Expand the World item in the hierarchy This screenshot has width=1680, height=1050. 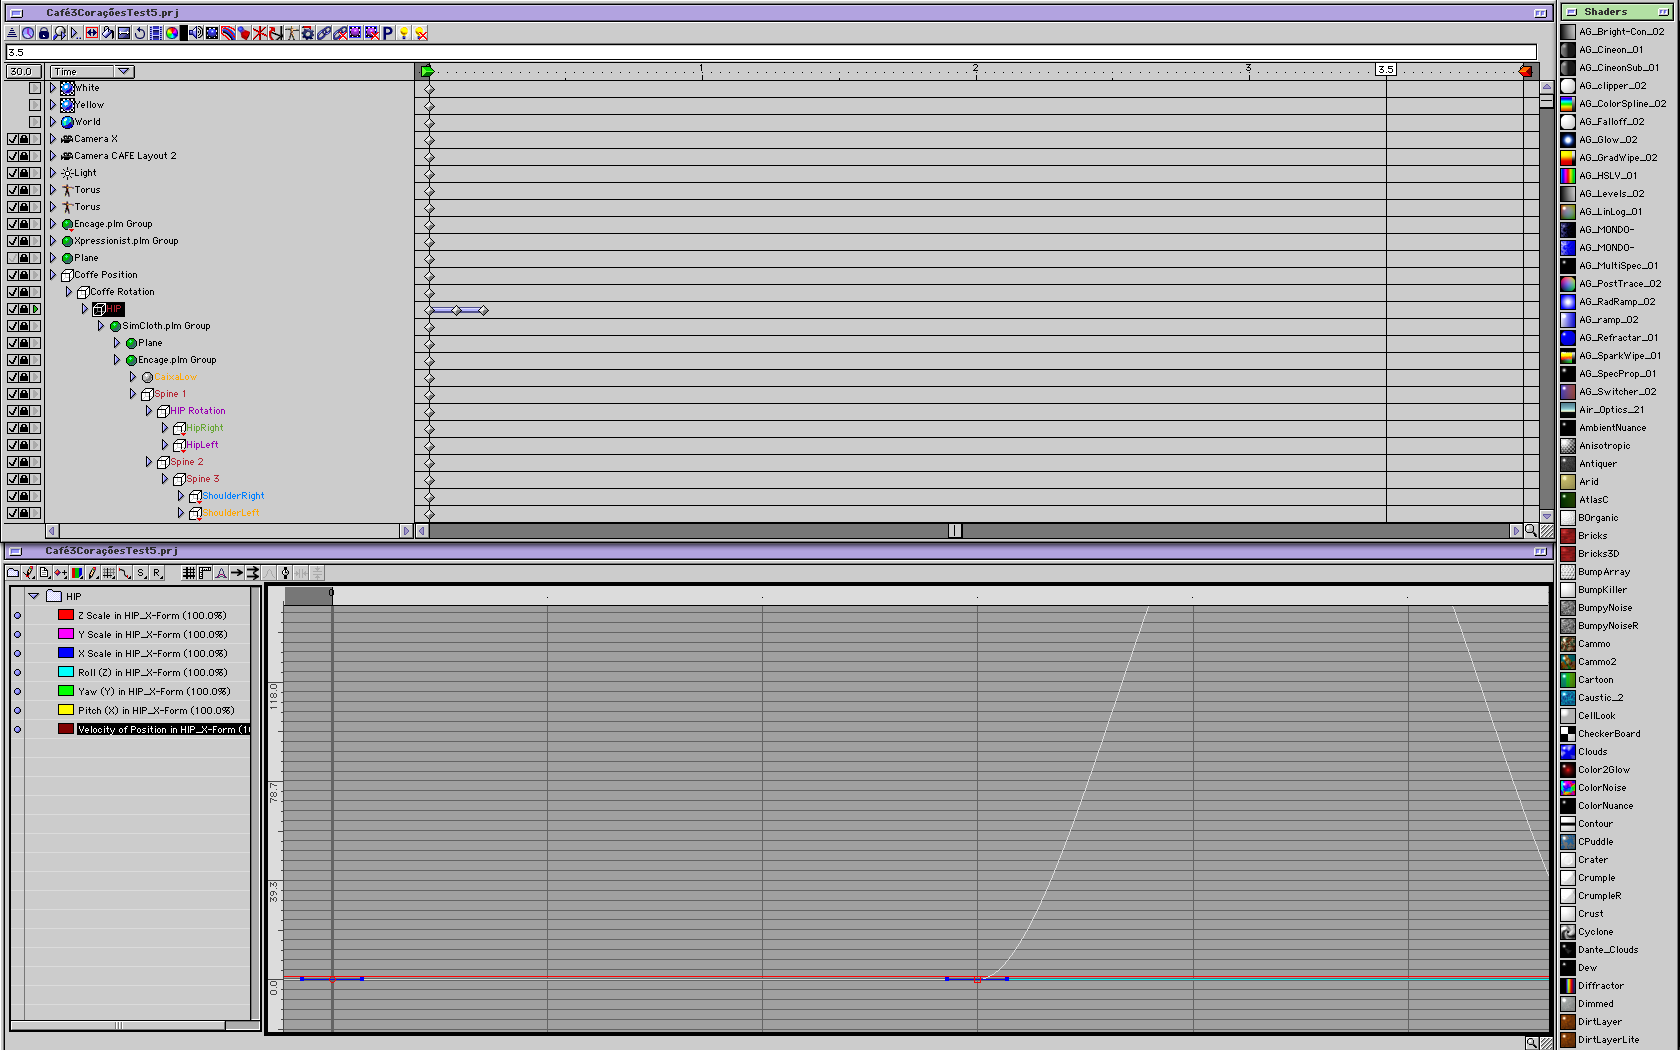[53, 122]
